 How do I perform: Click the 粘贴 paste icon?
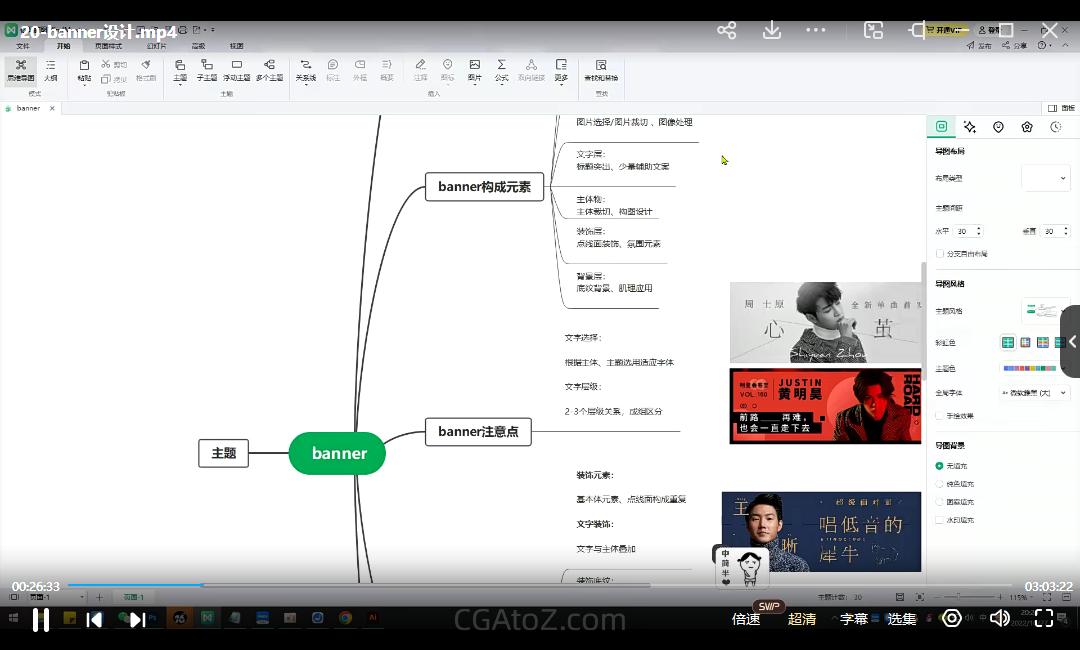84,69
